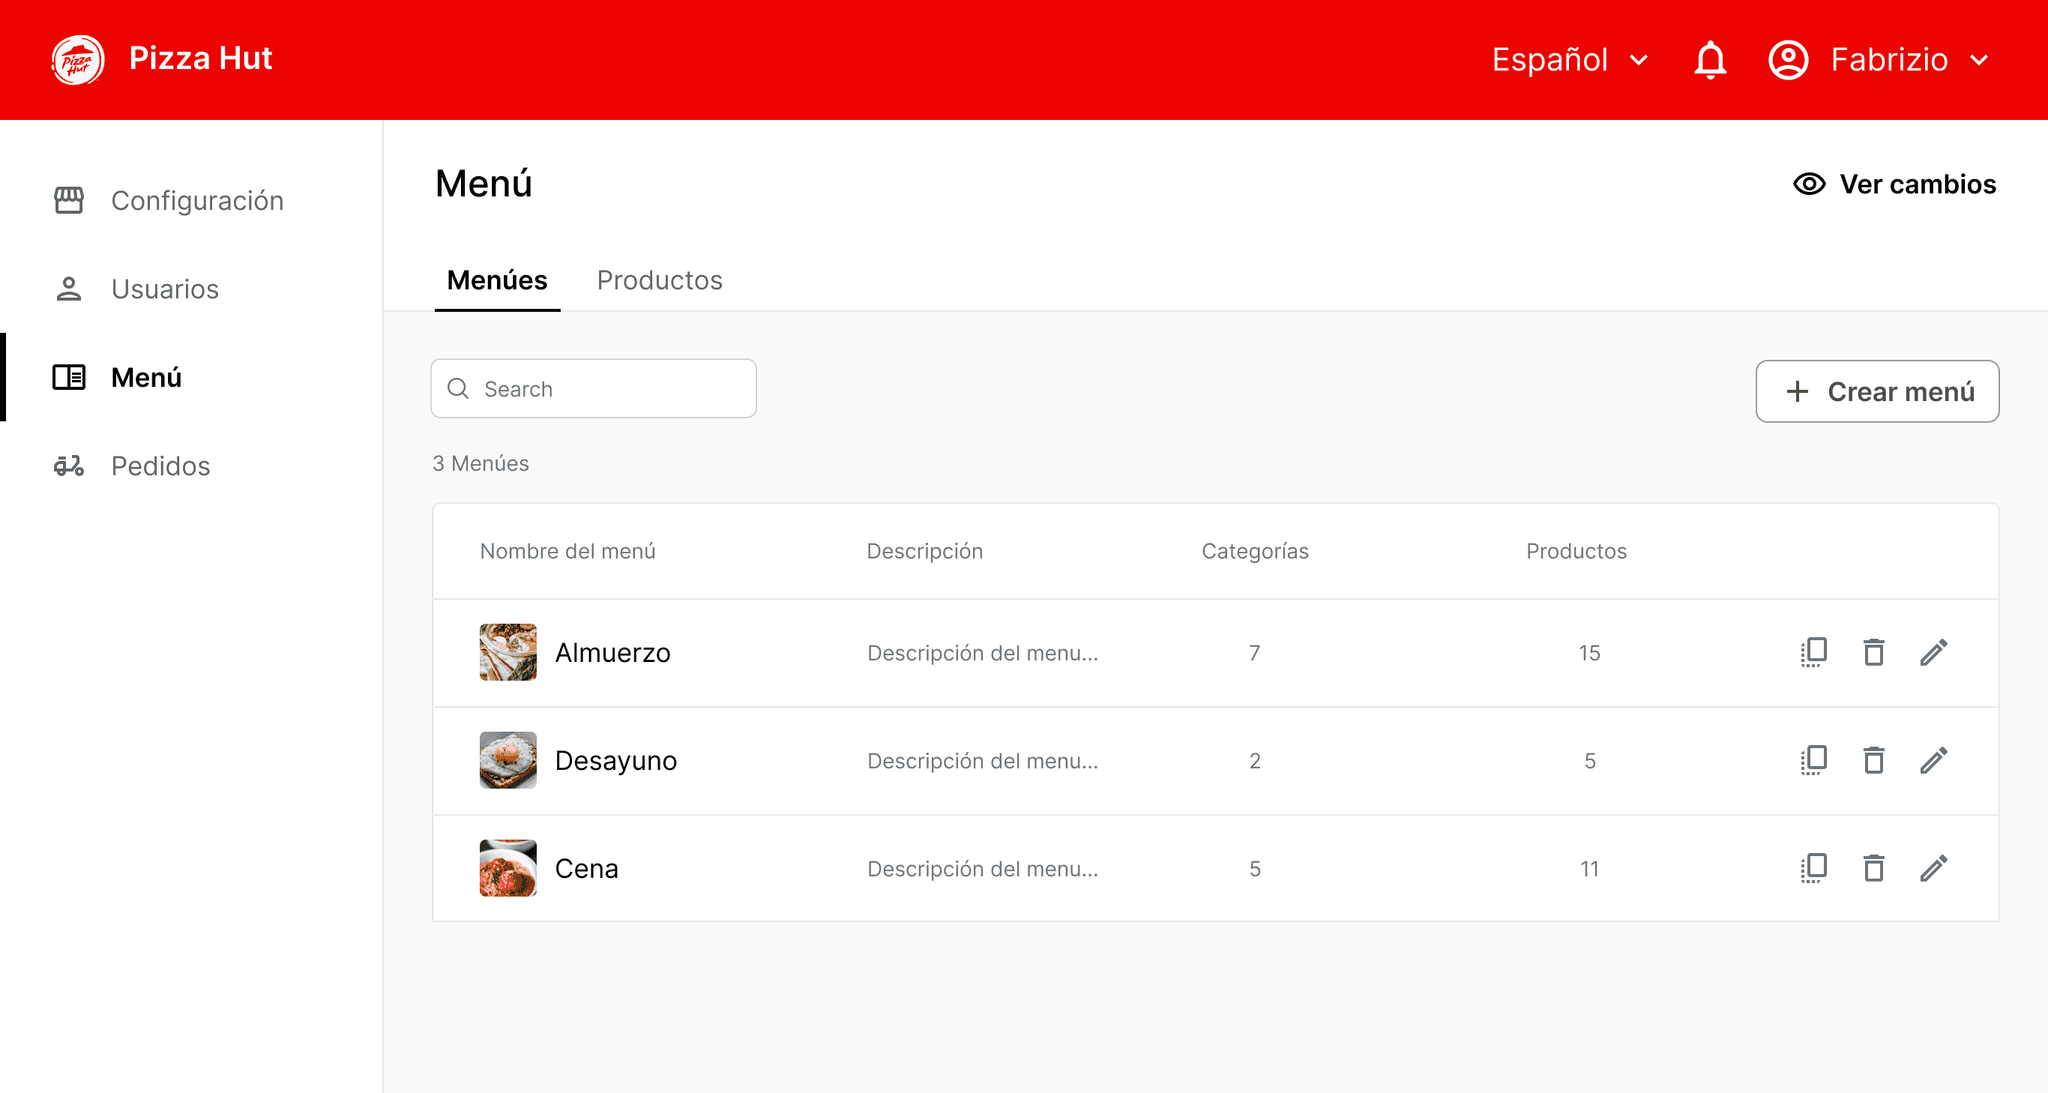Select the Menúes tab

497,280
